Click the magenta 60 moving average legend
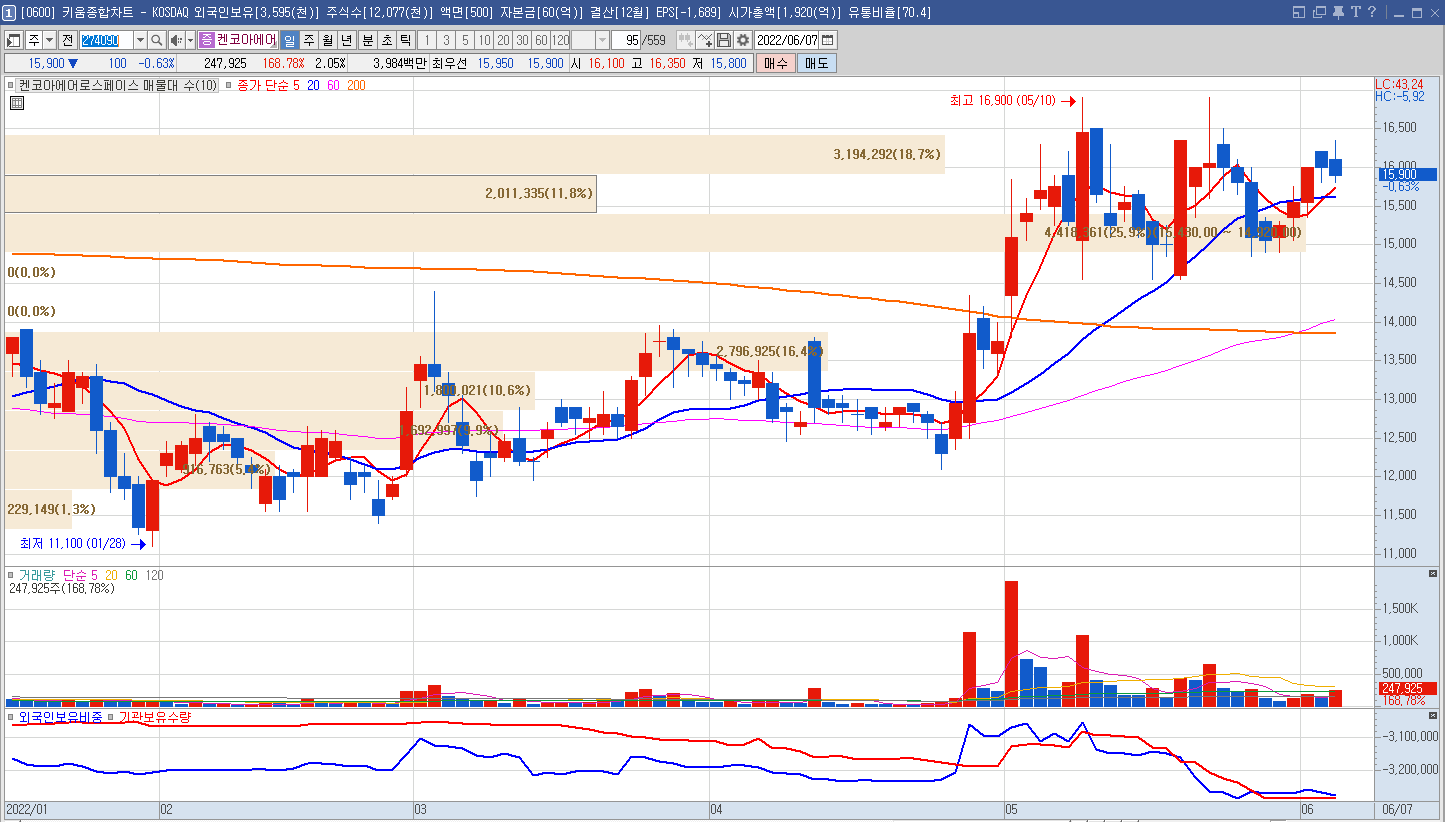Screen dimensions: 1445x822 (x=333, y=86)
